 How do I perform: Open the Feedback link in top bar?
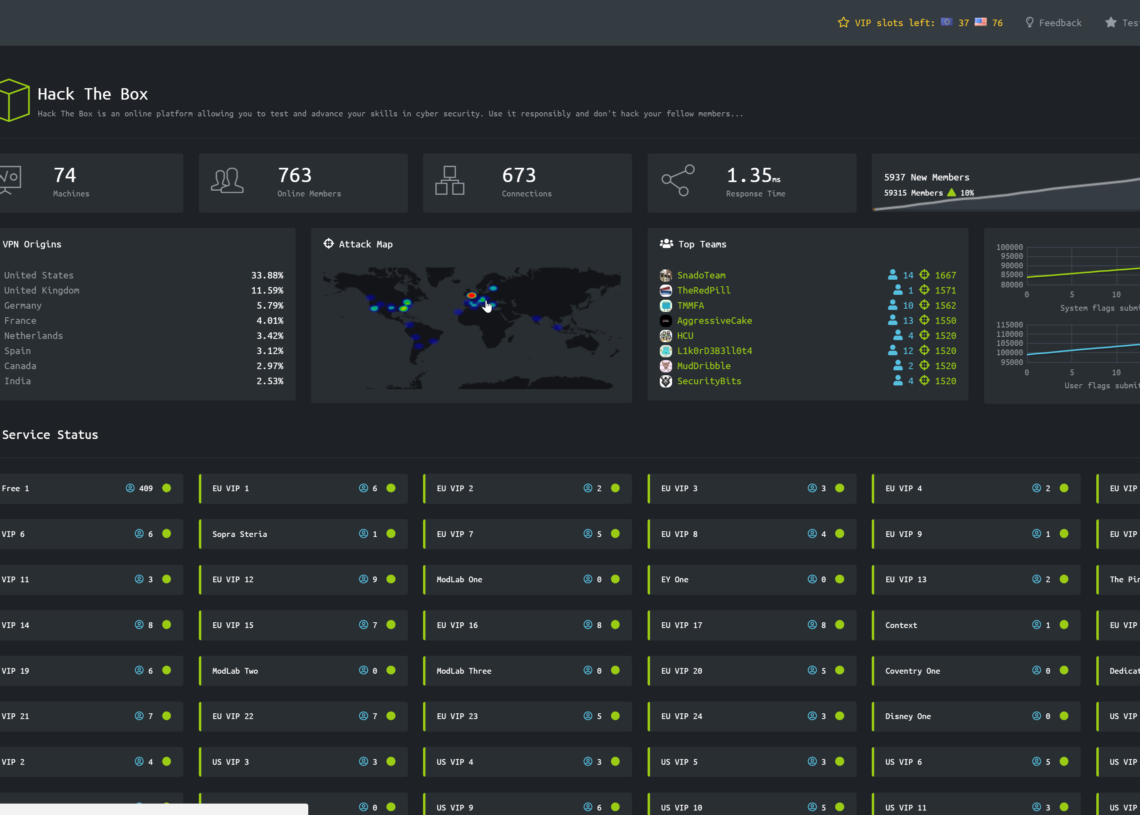[x=1060, y=22]
